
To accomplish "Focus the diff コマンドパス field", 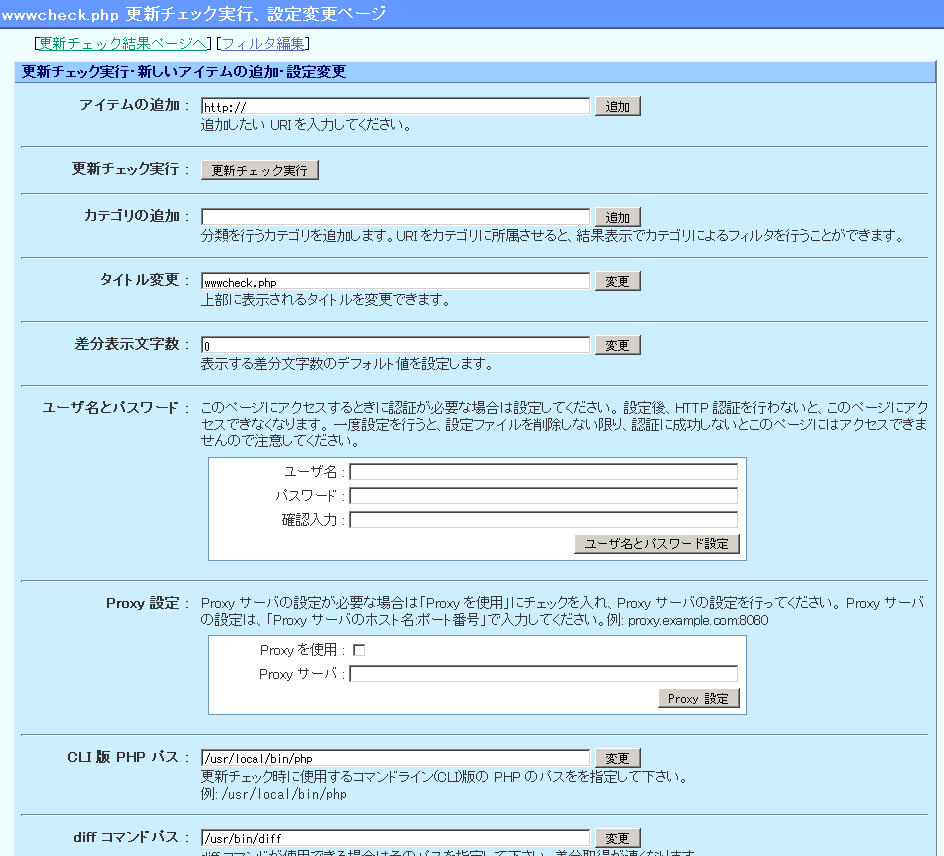I will [x=396, y=838].
